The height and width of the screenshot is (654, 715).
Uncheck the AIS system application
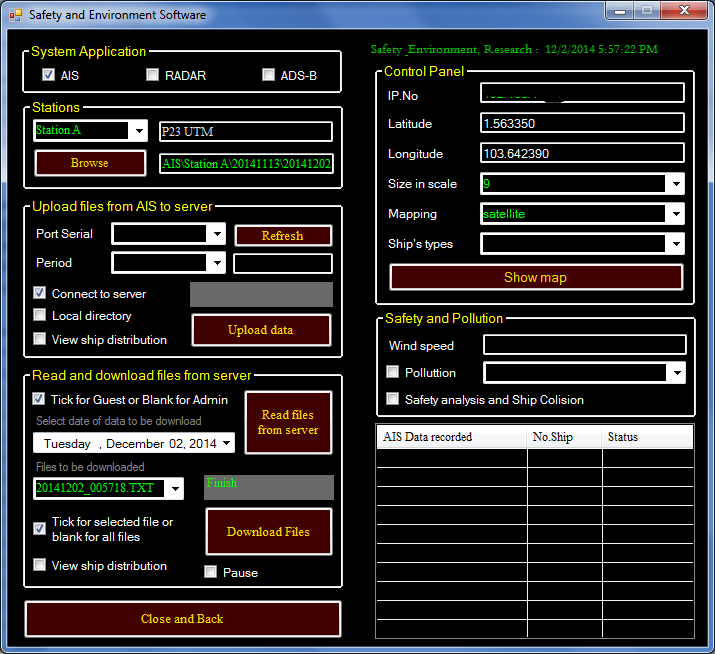point(48,75)
